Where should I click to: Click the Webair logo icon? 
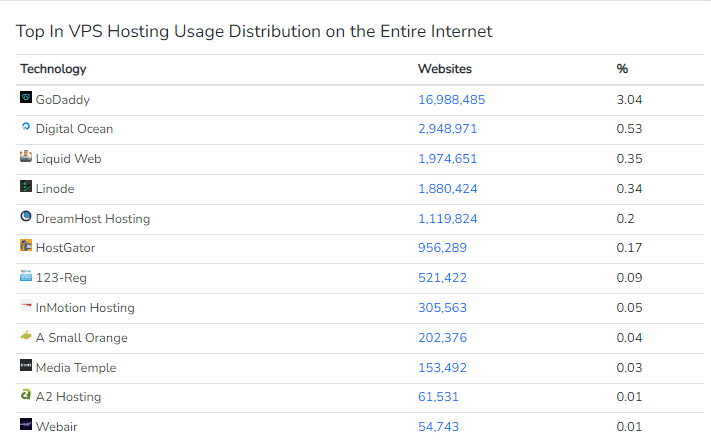pyautogui.click(x=26, y=424)
